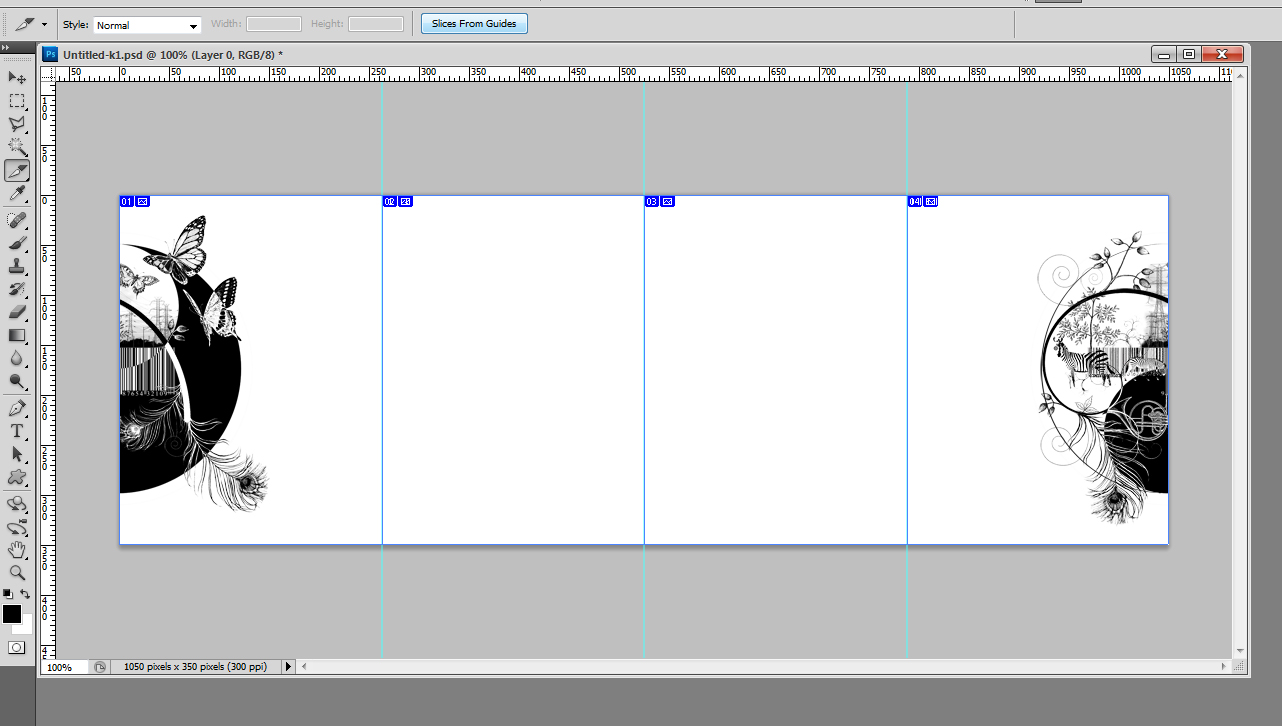
Task: Click the black foreground color swatch
Action: pos(11,613)
